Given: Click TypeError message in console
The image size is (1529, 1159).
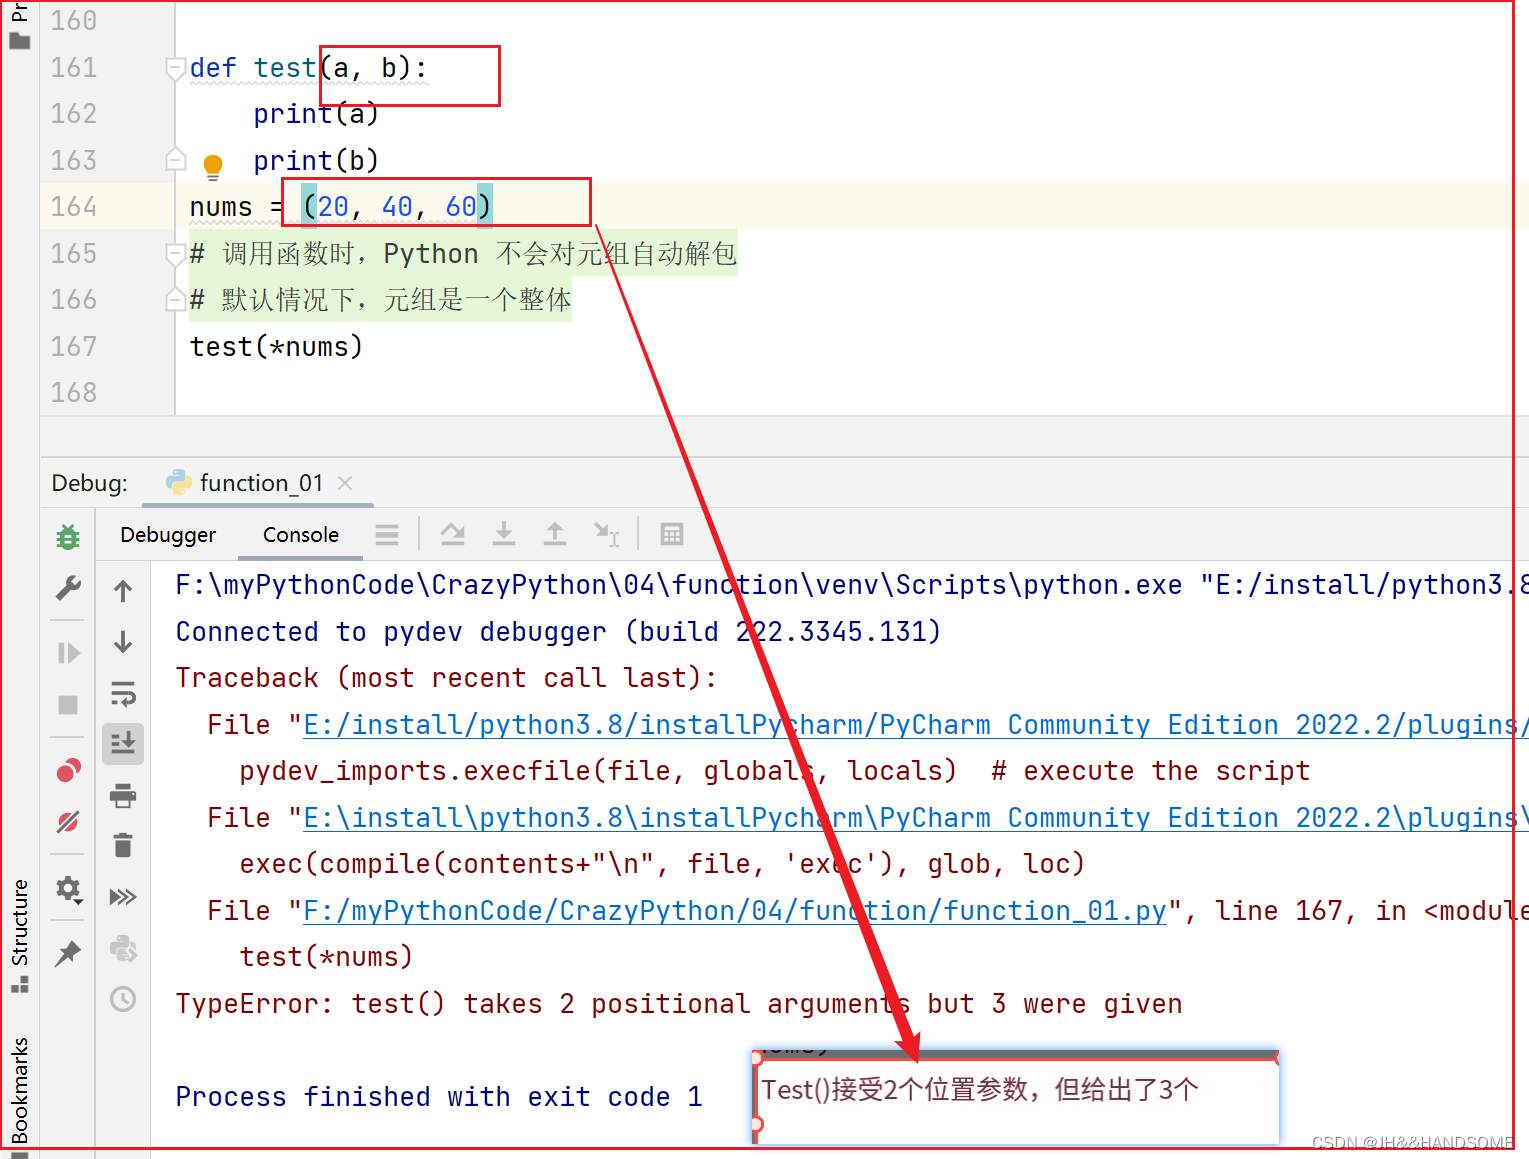Looking at the screenshot, I should click(x=679, y=1004).
